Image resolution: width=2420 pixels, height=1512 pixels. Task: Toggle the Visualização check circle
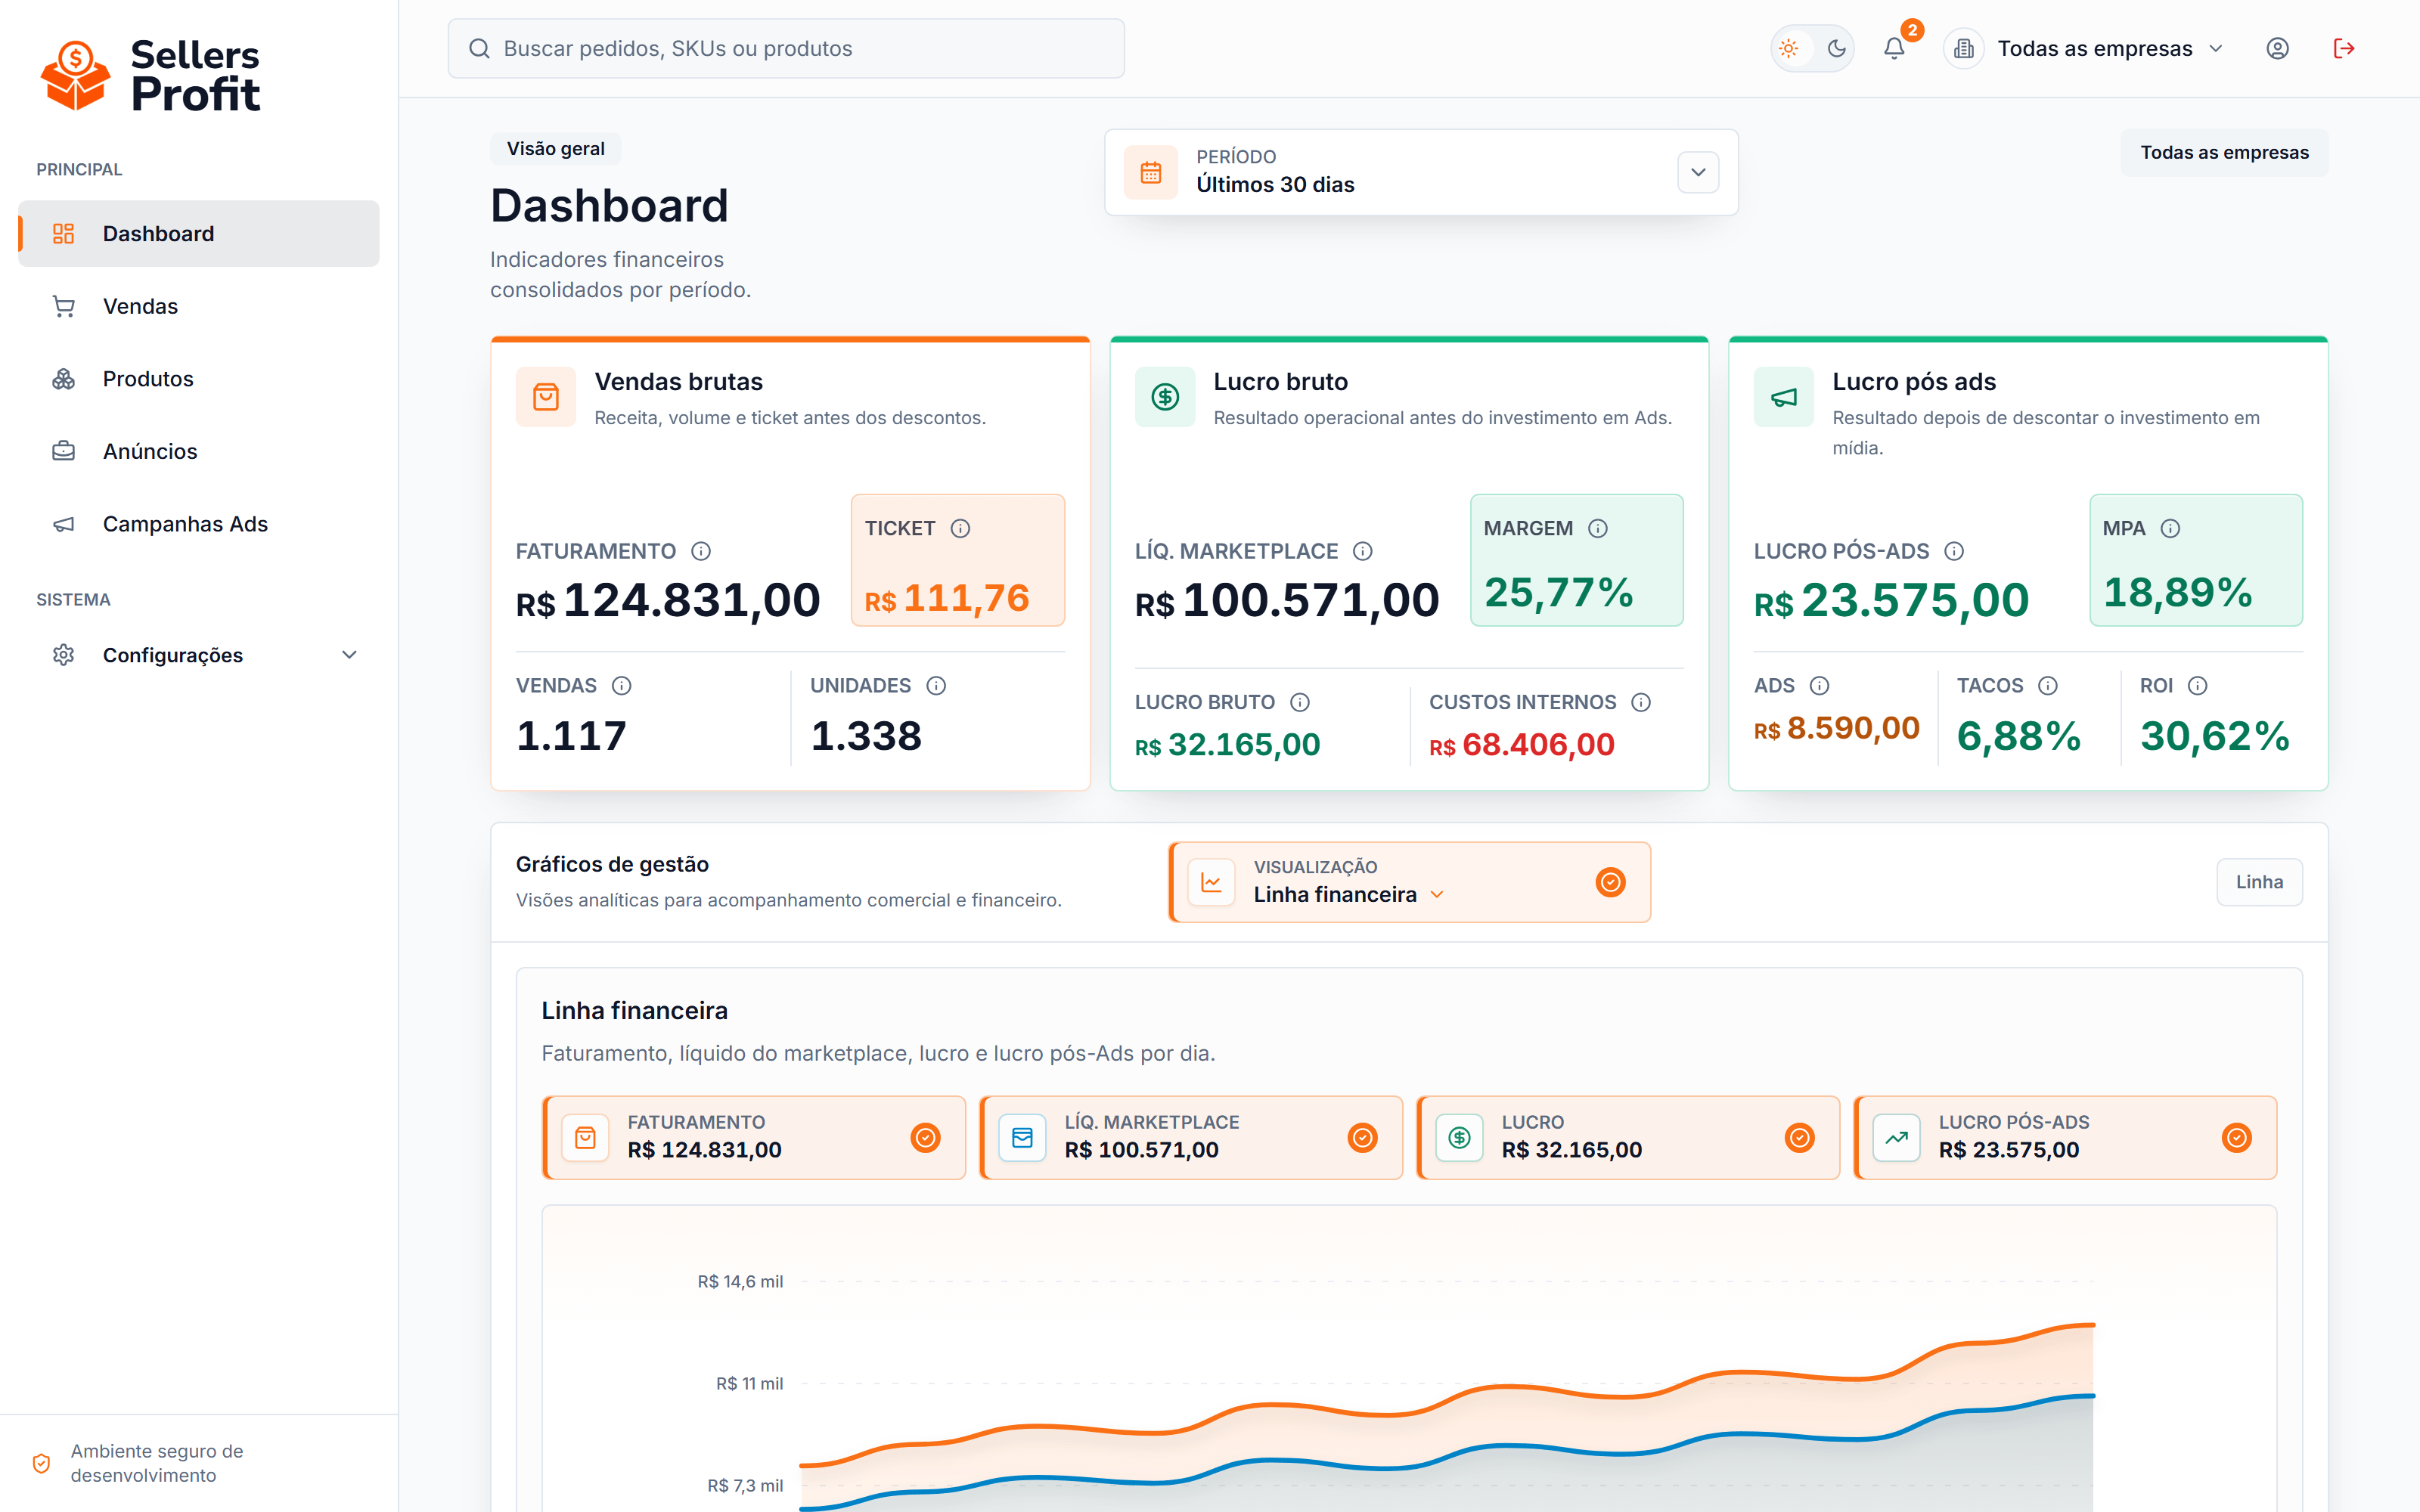(x=1610, y=882)
